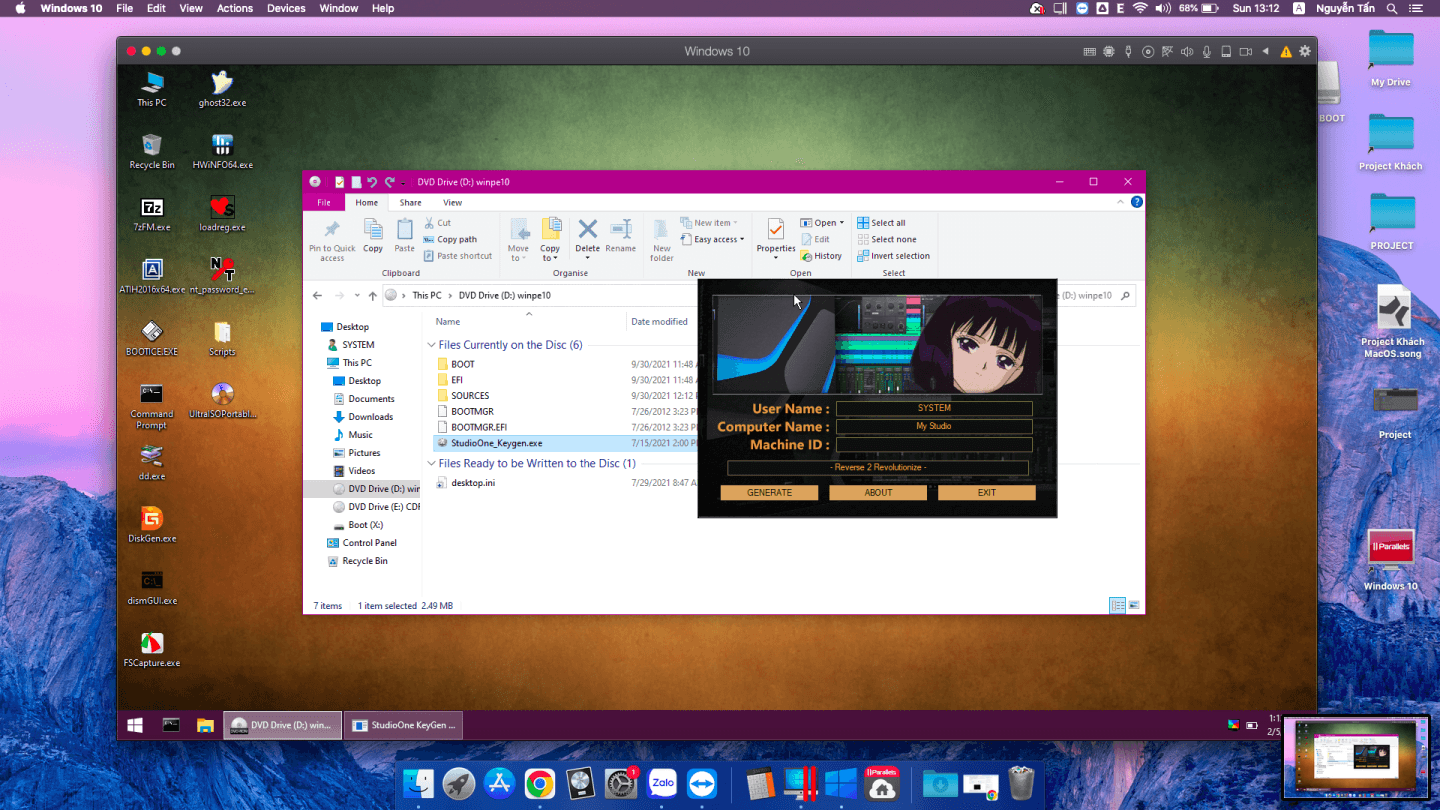1440x810 pixels.
Task: Open Zalo in the macOS Dock
Action: 662,784
